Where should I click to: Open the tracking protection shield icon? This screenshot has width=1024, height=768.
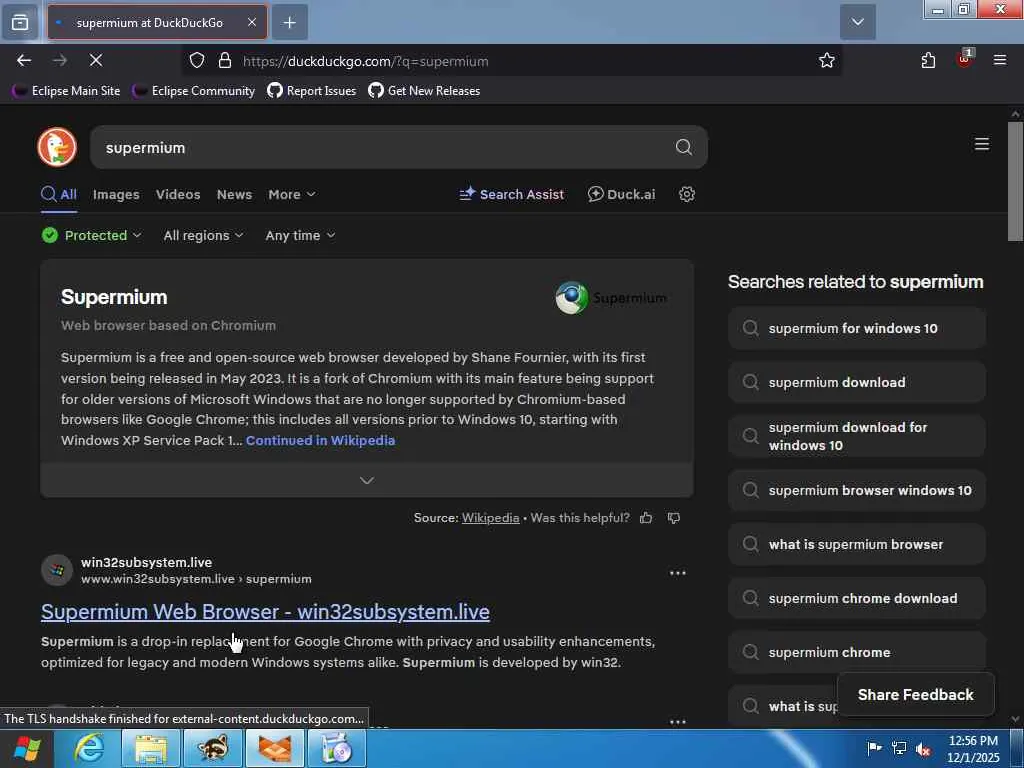coord(197,61)
